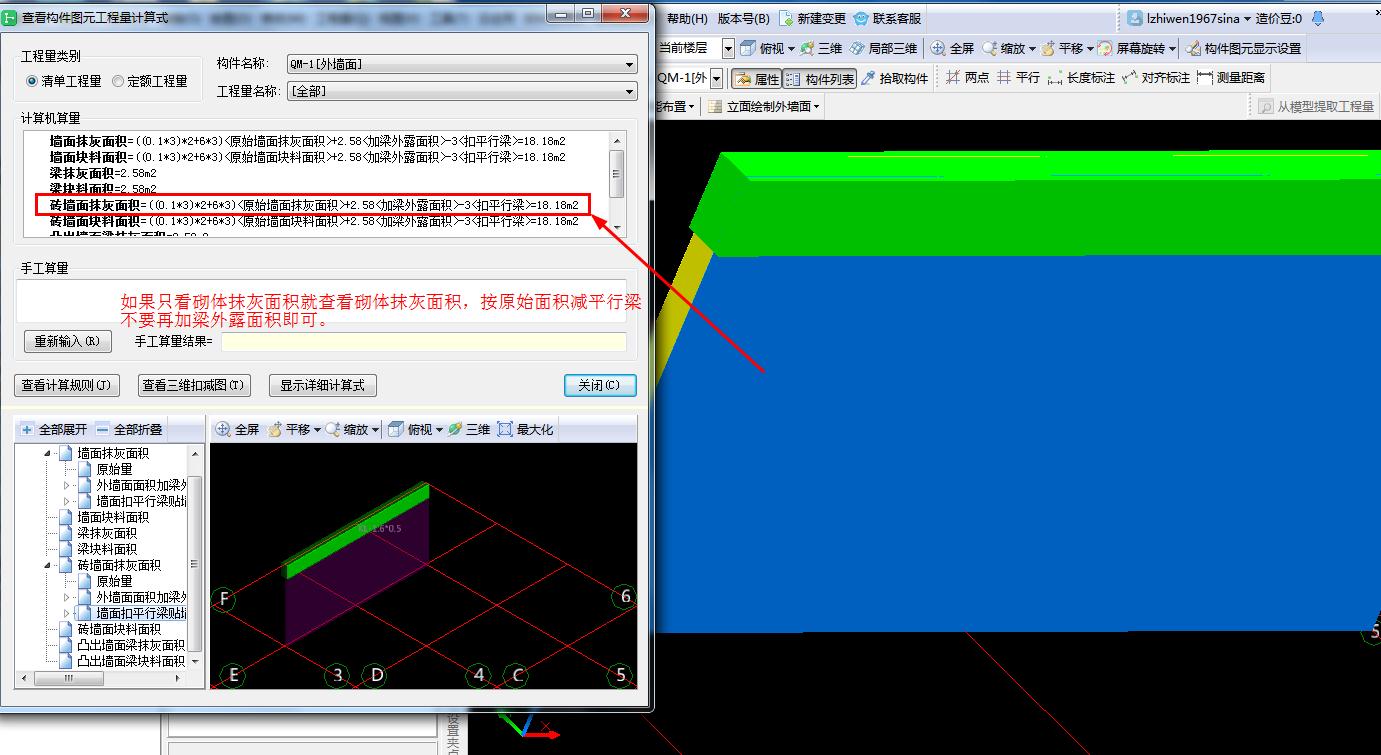
Task: Select the 凸出墙面梁块料面积 tree item
Action: (x=131, y=661)
